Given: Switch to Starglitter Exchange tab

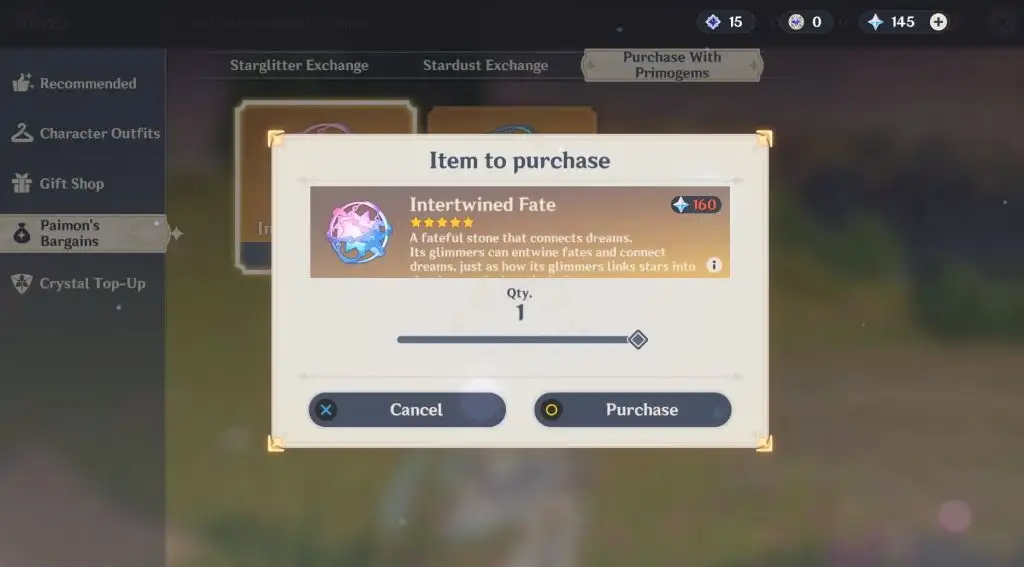Looking at the screenshot, I should [x=299, y=65].
